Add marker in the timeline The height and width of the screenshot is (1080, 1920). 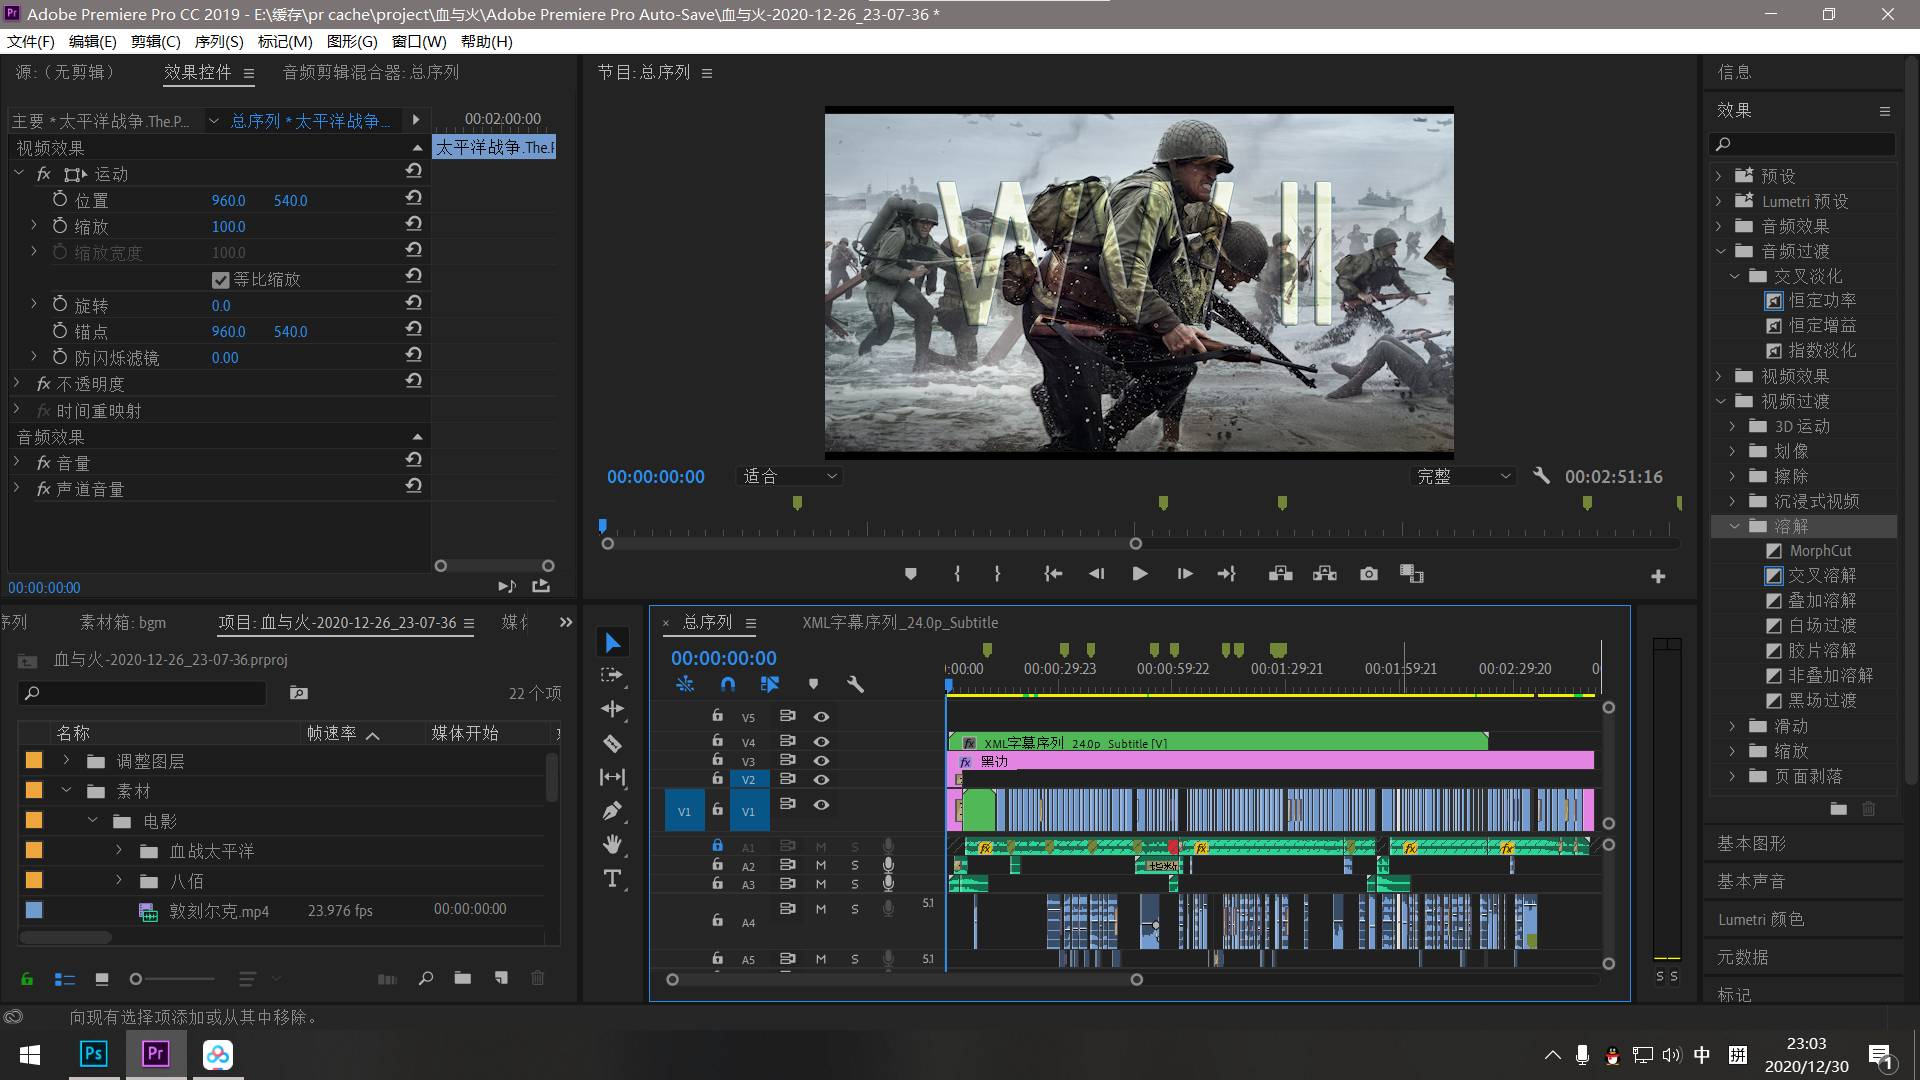pos(813,684)
